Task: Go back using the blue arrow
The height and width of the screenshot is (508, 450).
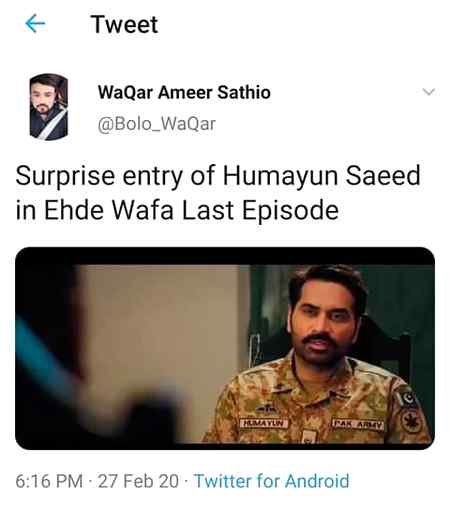Action: point(35,24)
